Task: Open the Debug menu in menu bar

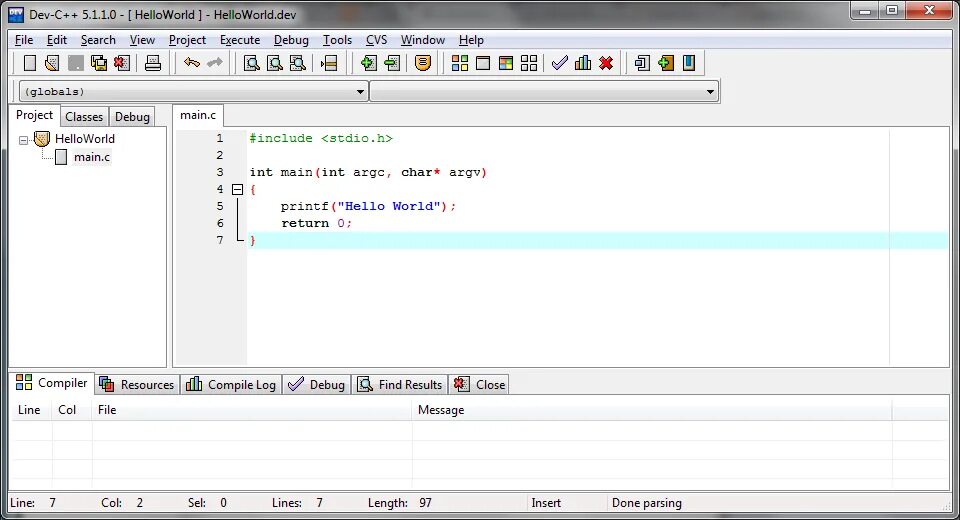Action: (x=291, y=40)
